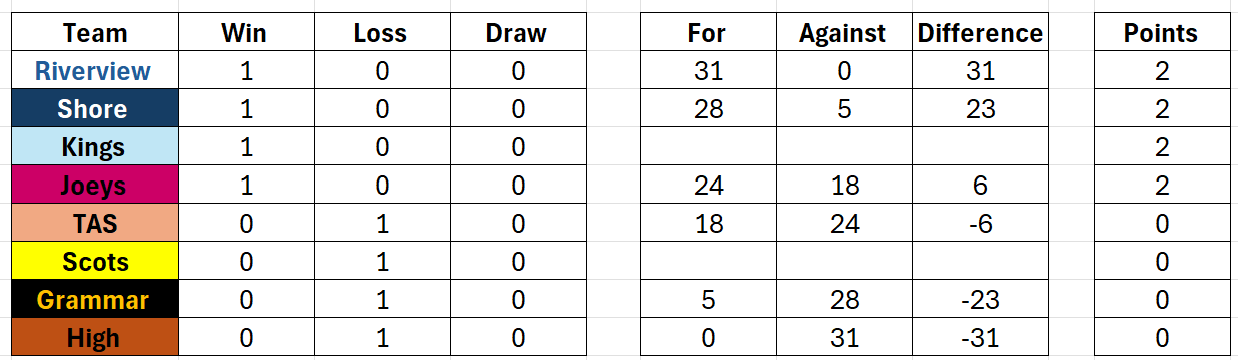The image size is (1238, 360).
Task: Select the Draw column header
Action: [x=516, y=33]
